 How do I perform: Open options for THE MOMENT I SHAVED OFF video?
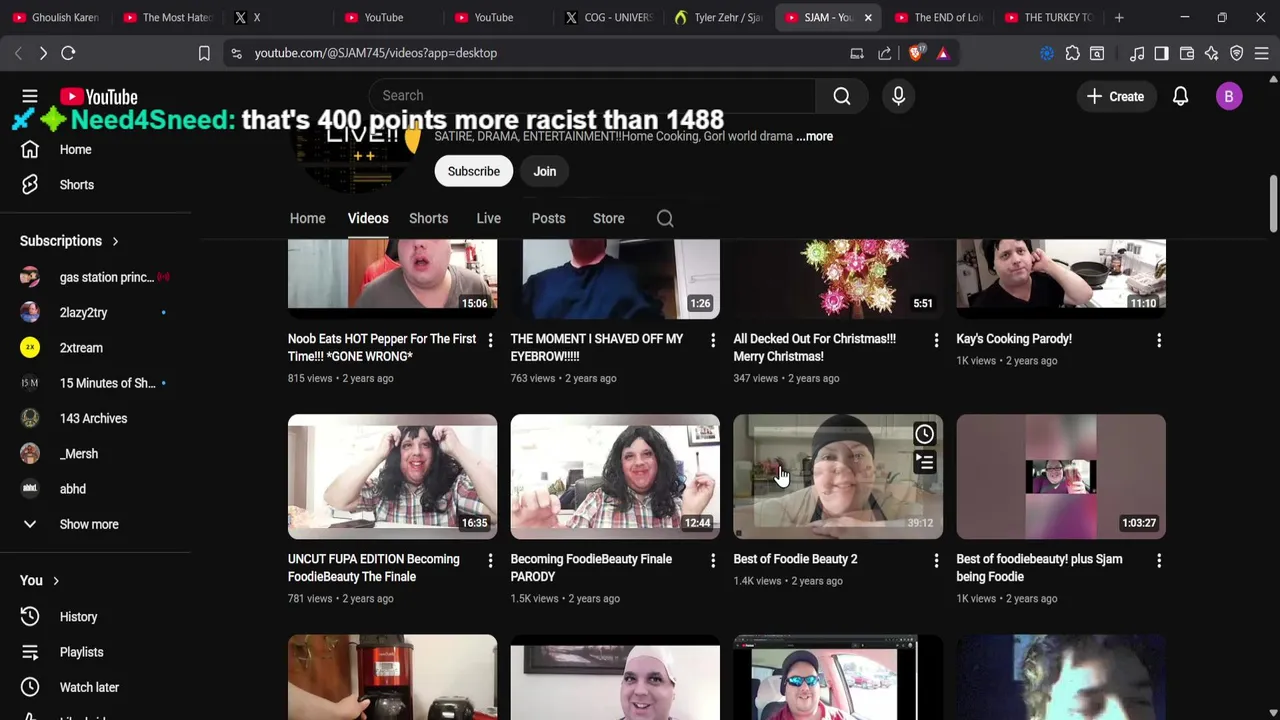[x=713, y=341]
